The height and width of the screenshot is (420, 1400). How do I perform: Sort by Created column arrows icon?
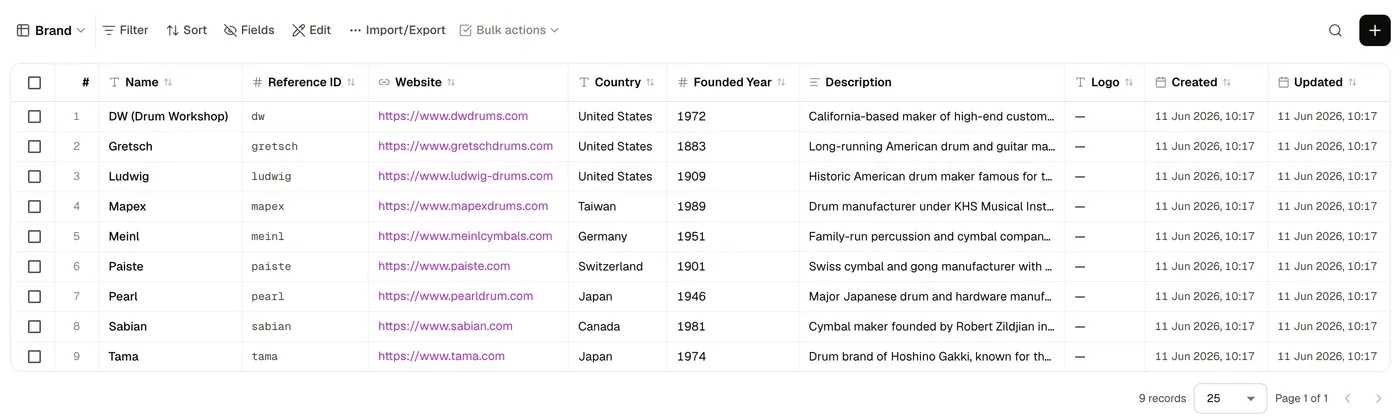click(1227, 82)
